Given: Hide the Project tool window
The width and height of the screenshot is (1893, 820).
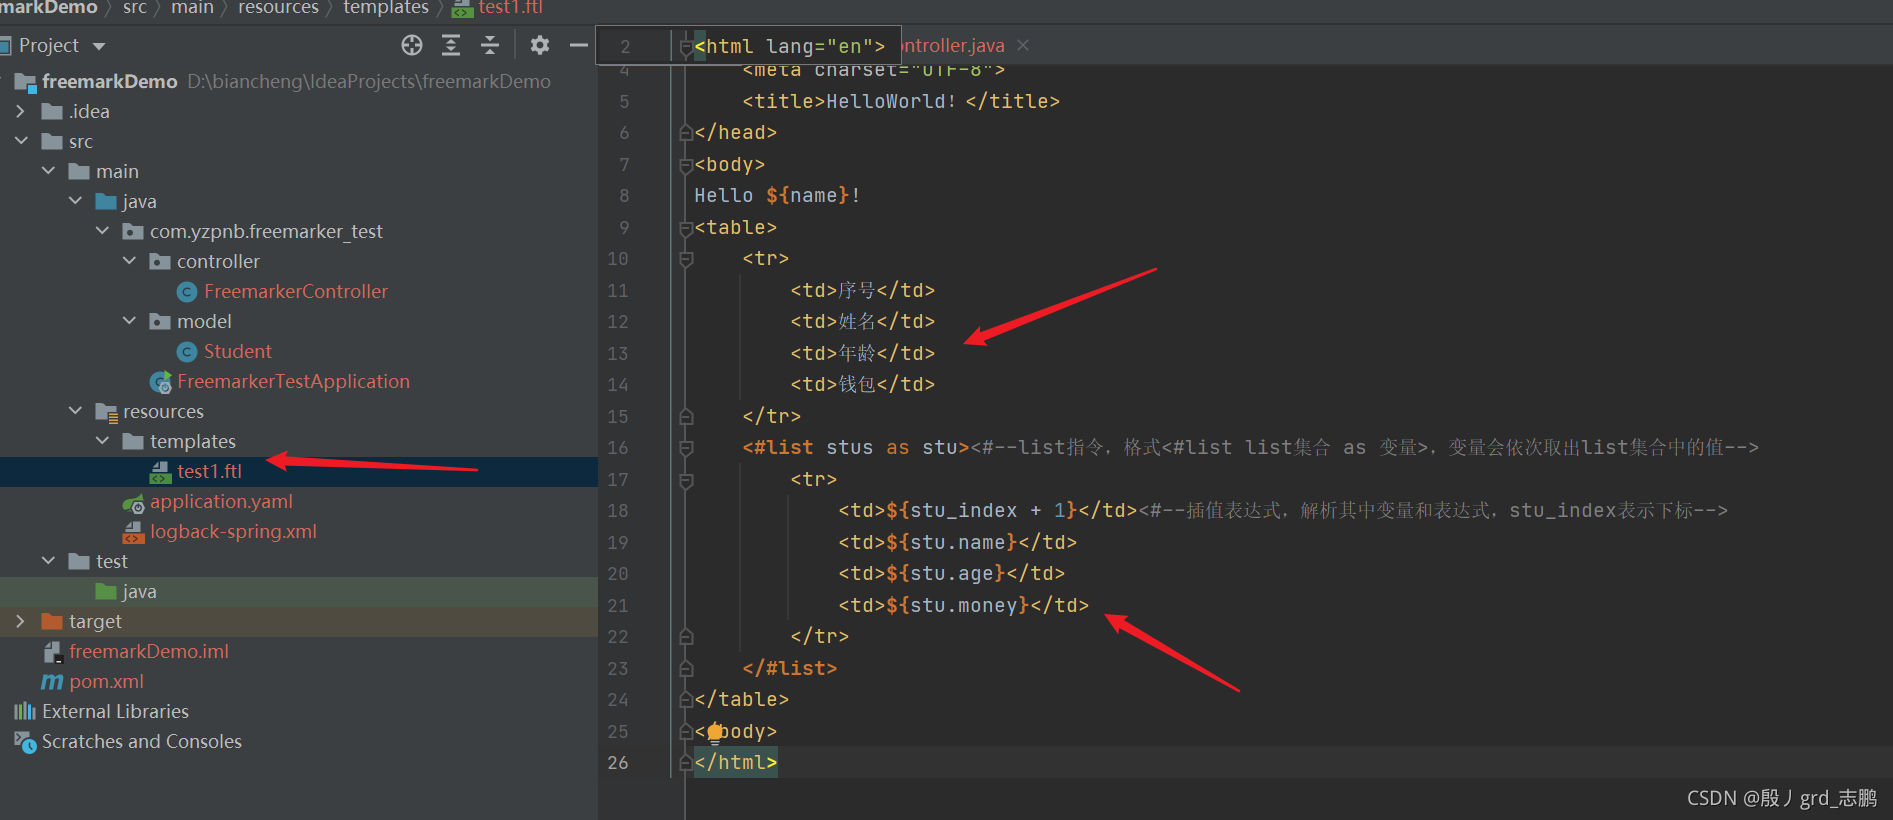Looking at the screenshot, I should 578,45.
